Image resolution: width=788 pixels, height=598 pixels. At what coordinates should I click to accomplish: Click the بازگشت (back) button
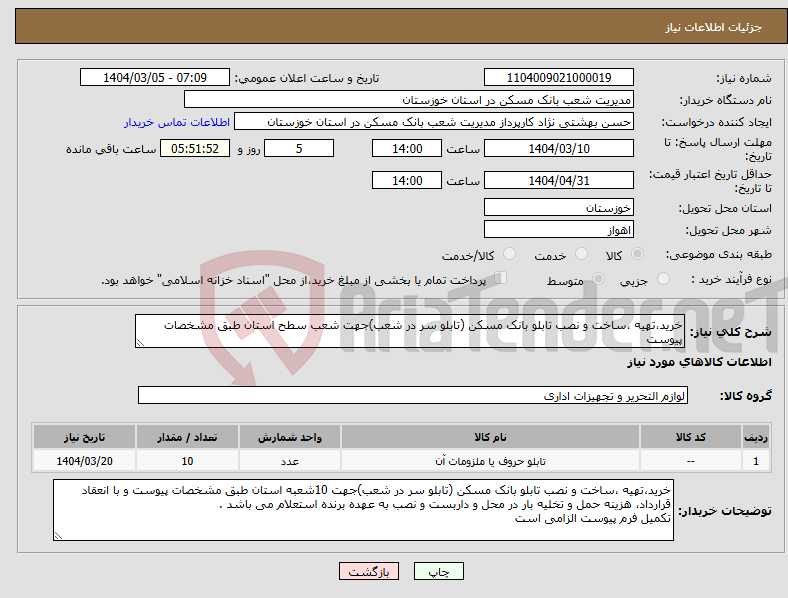[x=369, y=571]
